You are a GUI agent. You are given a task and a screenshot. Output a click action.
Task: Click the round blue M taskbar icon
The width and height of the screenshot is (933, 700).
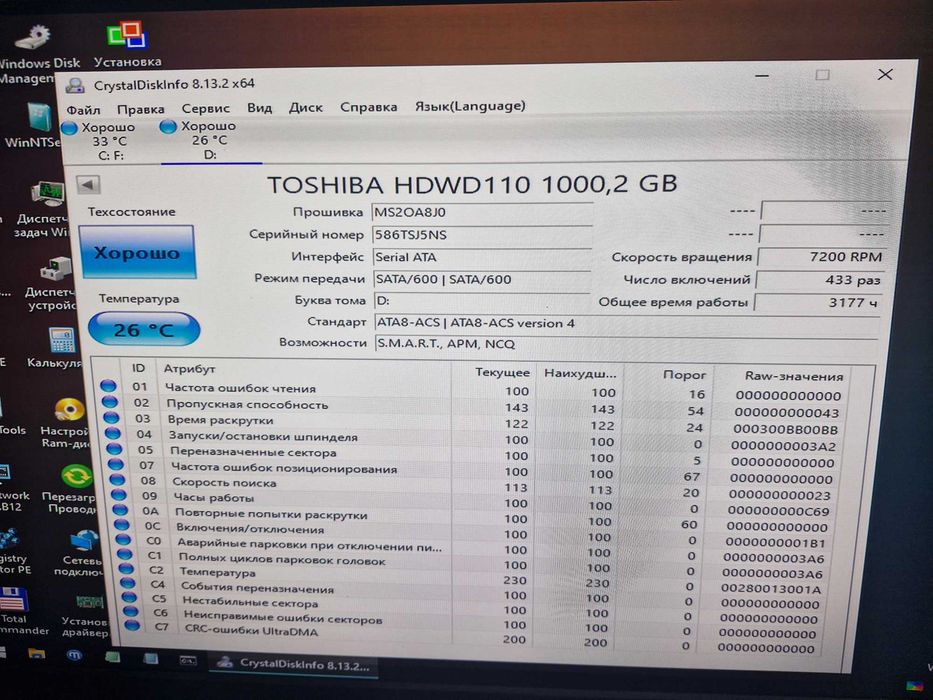(x=74, y=655)
